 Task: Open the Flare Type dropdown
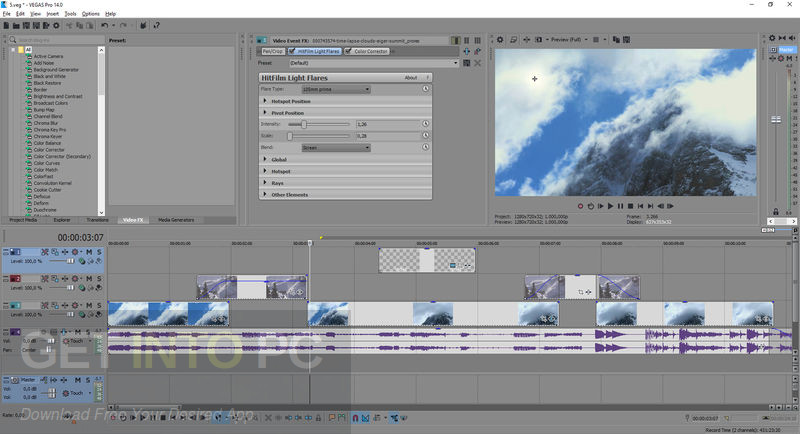coord(336,89)
